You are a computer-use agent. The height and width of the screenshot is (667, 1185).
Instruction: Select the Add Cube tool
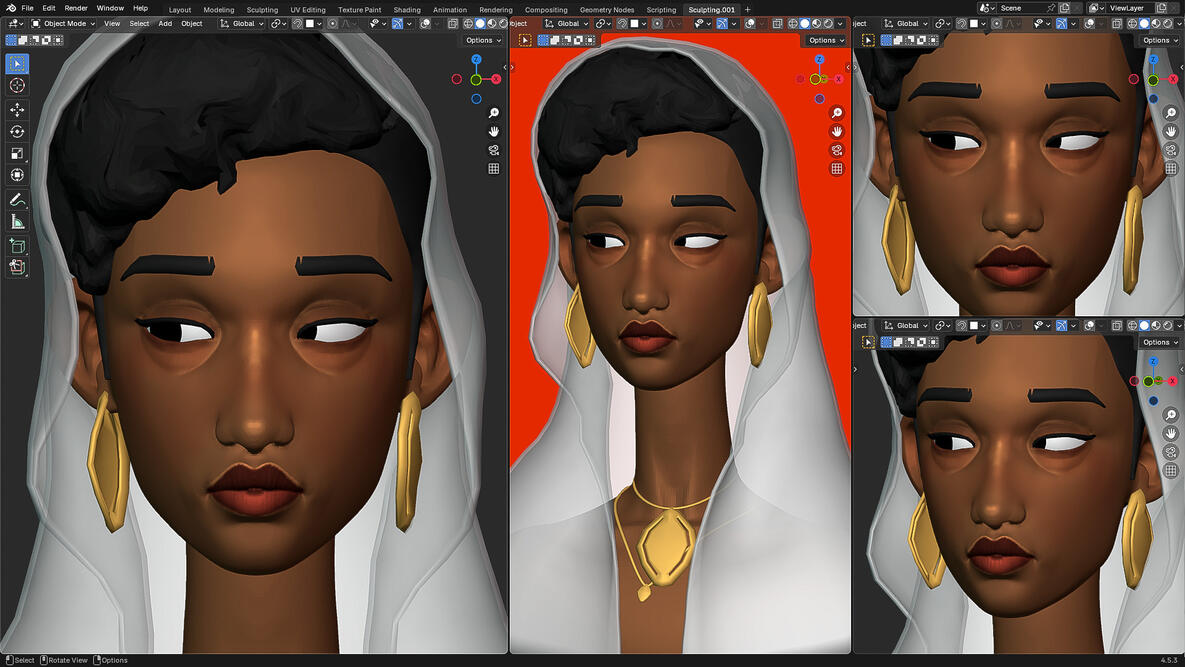pos(17,246)
